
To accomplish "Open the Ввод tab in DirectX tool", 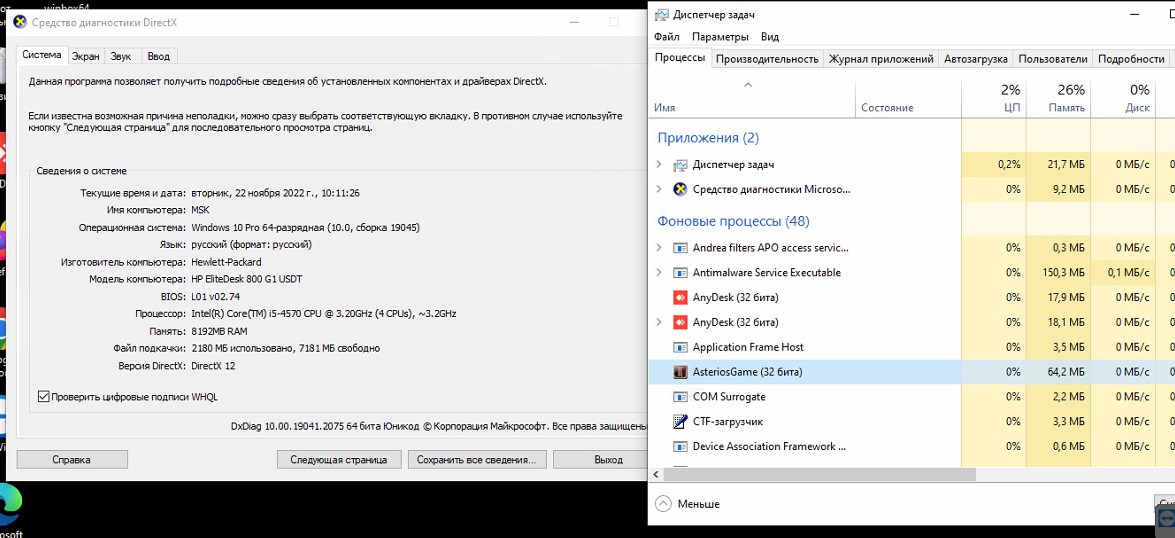I will [x=158, y=56].
